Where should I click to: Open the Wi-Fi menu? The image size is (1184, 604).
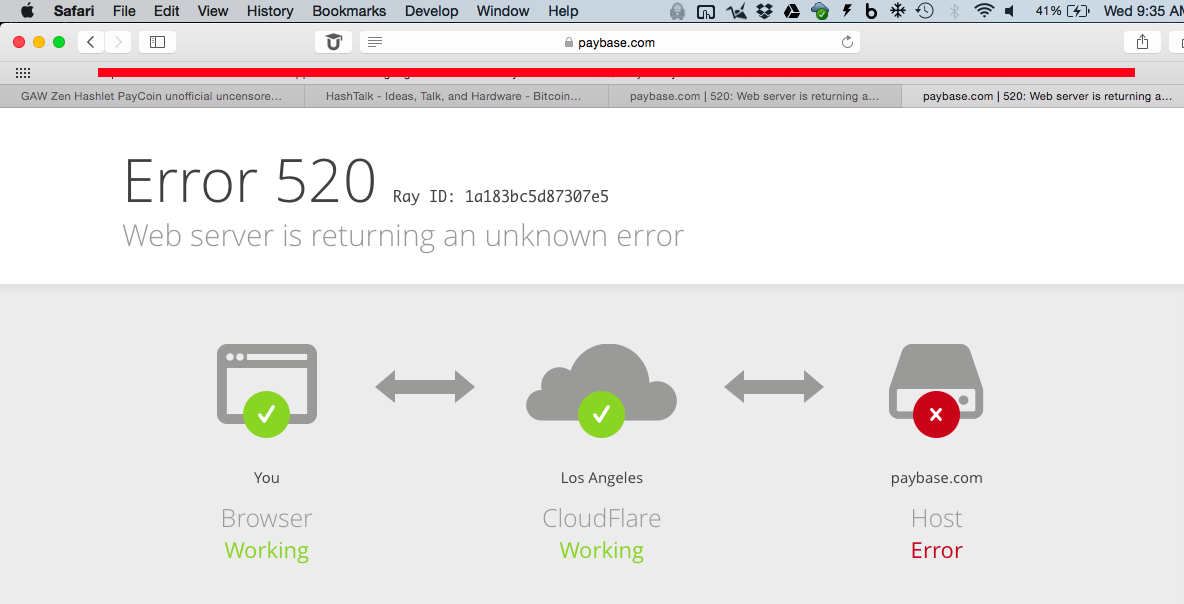(983, 11)
